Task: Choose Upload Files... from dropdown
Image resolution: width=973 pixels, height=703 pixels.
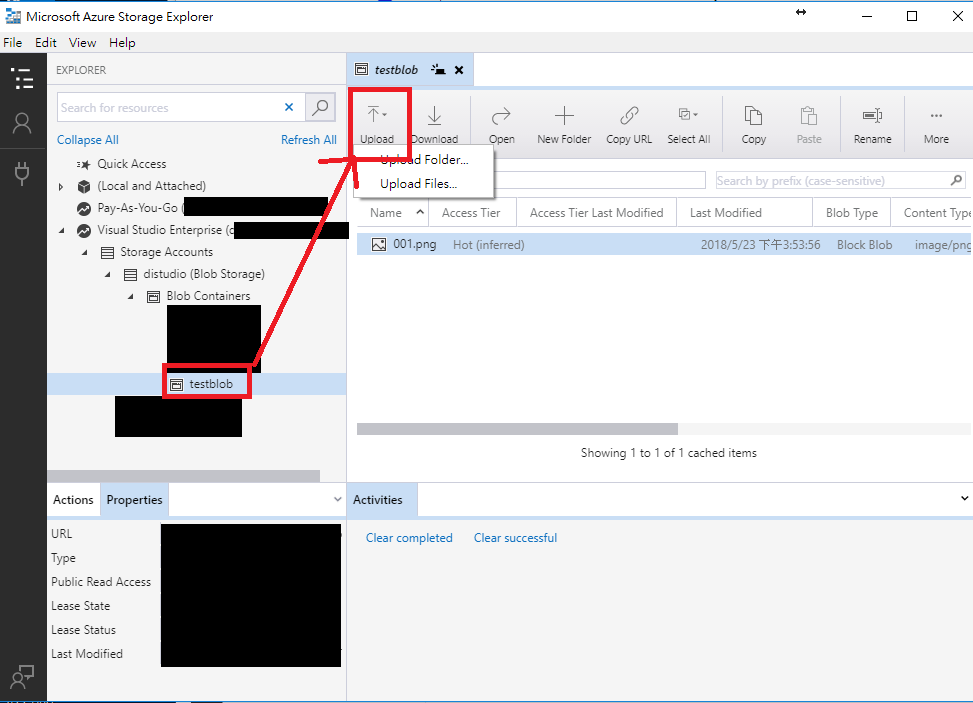Action: point(424,184)
